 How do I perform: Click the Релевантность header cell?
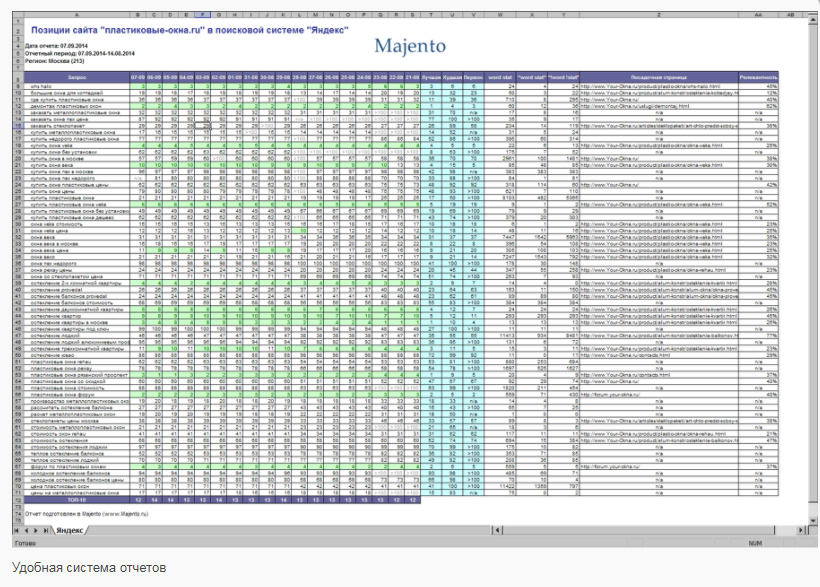point(756,75)
